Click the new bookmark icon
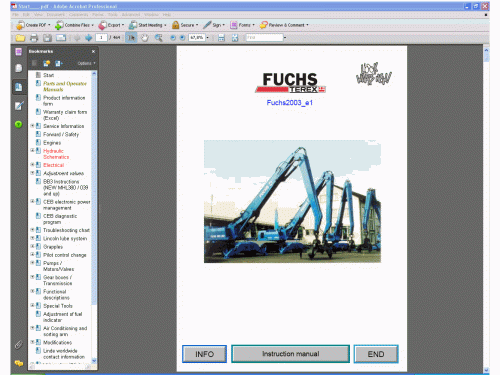The image size is (500, 375). 46,63
